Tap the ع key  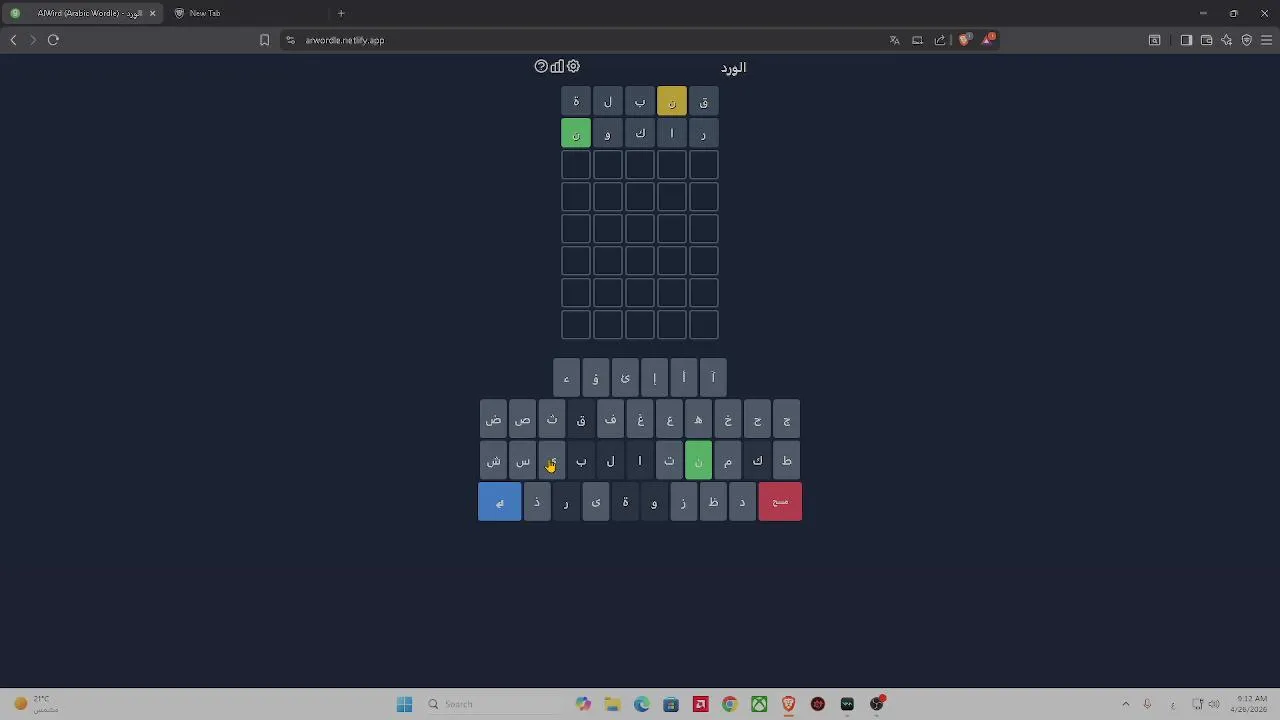pos(669,420)
